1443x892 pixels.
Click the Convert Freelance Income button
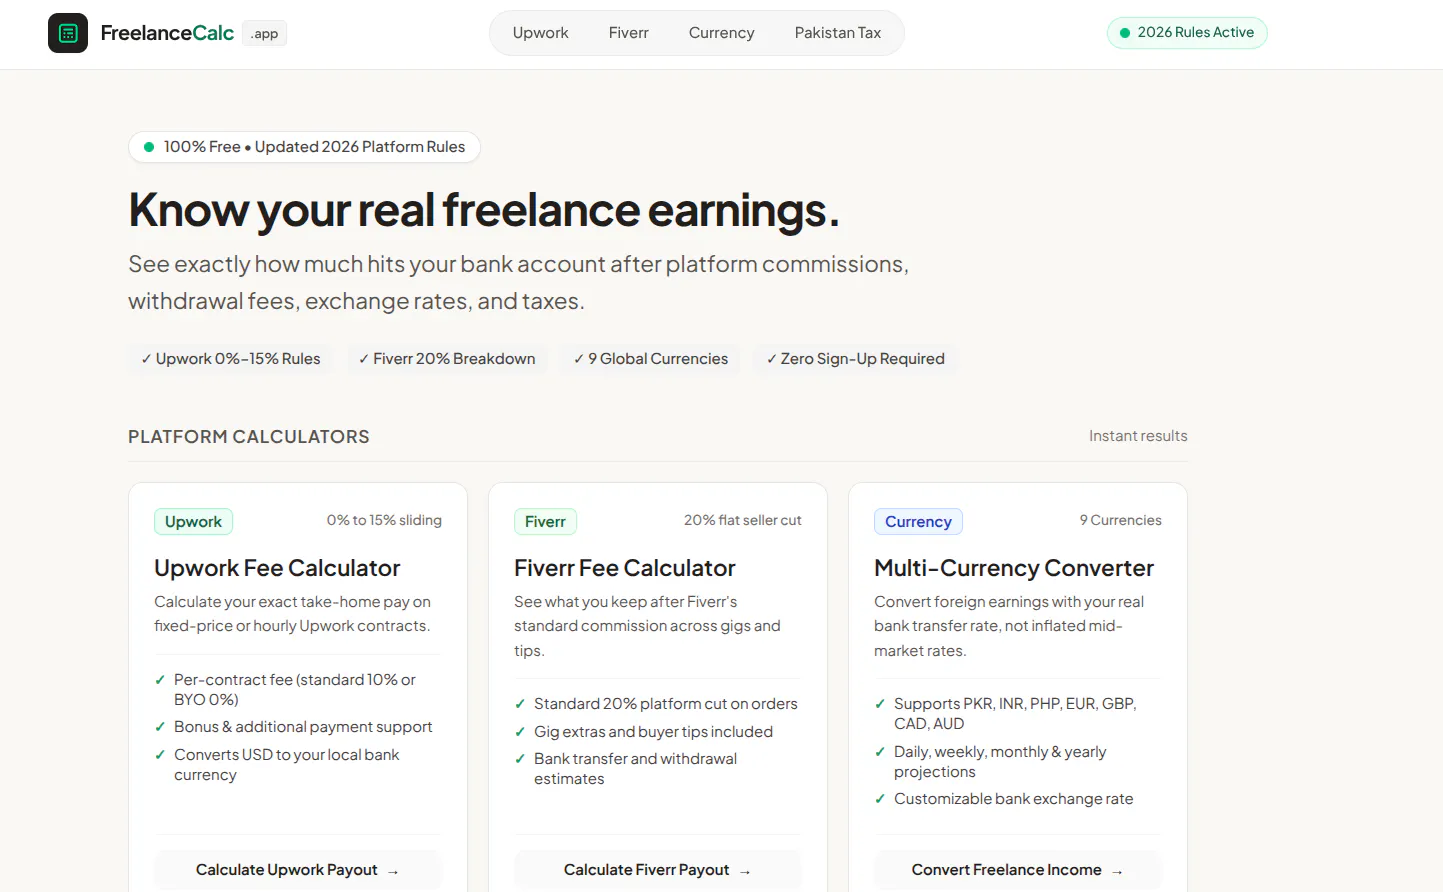coord(1018,870)
